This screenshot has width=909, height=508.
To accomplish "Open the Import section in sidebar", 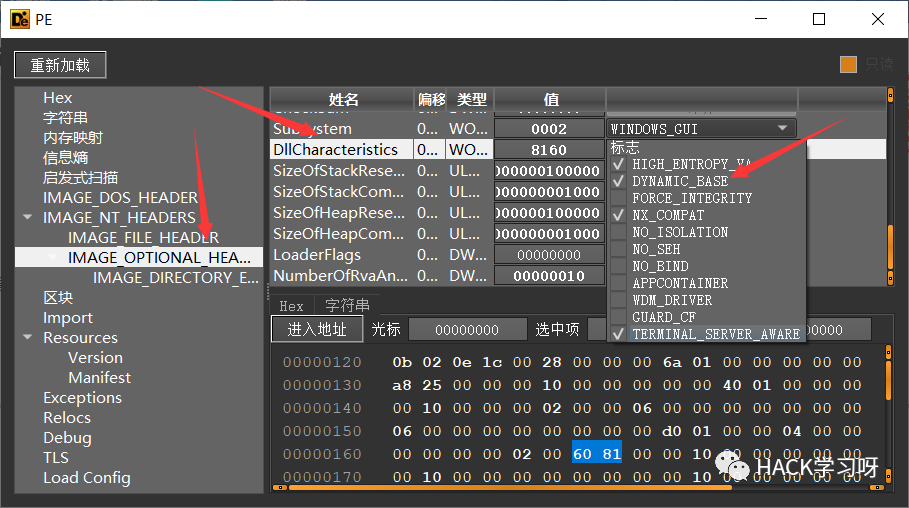I will [x=68, y=318].
